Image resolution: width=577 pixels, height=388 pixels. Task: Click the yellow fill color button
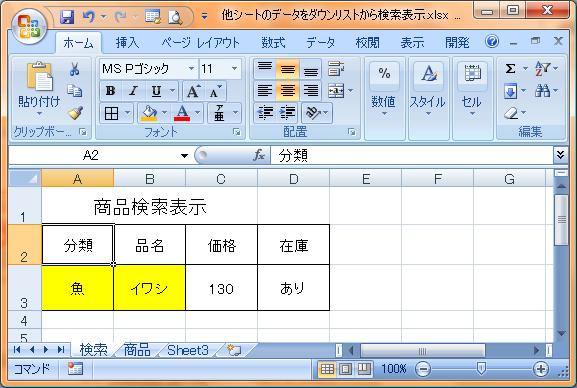(149, 113)
